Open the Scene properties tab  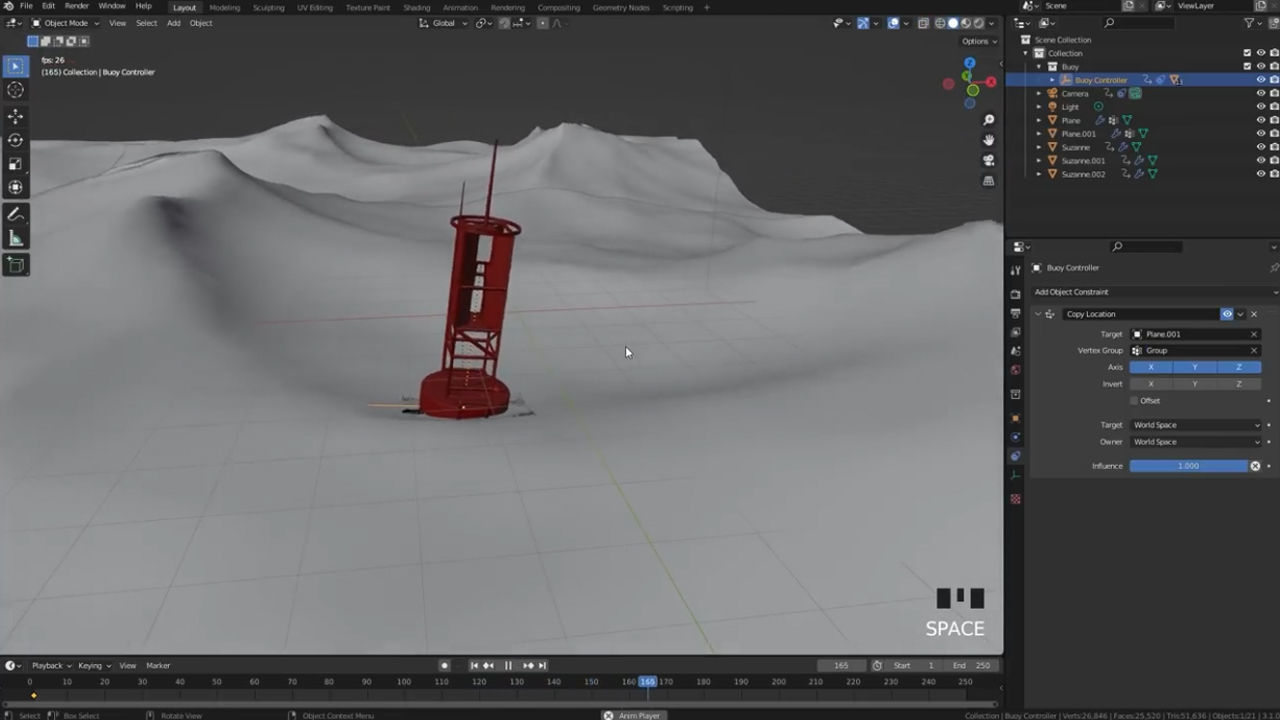(x=1015, y=351)
